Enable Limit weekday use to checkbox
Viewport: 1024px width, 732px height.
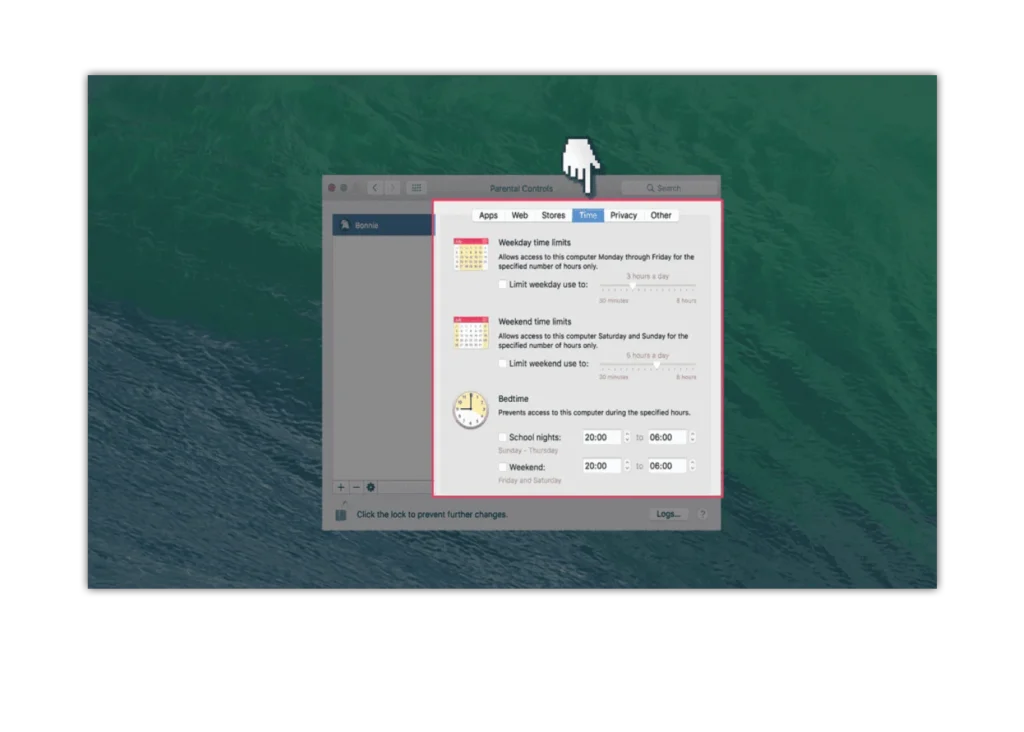pyautogui.click(x=502, y=285)
